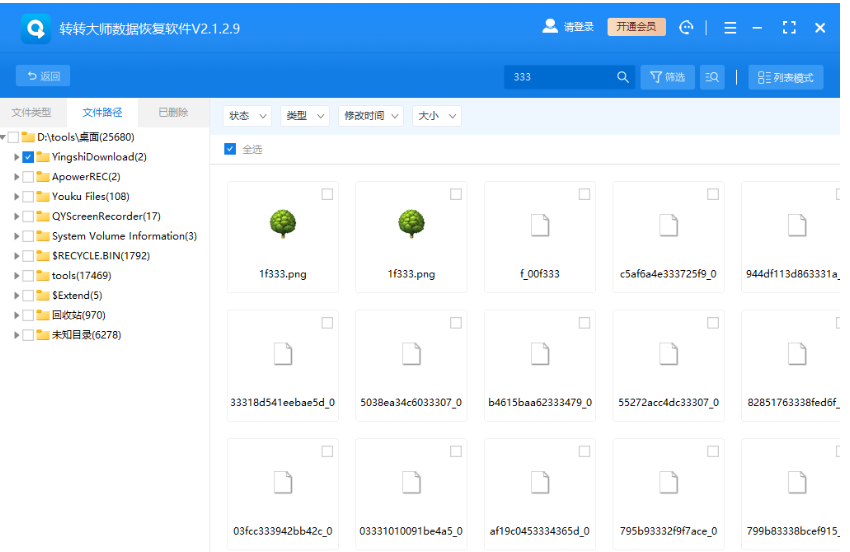Open the 修改时间 filter dropdown
Image resolution: width=850 pixels, height=552 pixels.
click(370, 116)
